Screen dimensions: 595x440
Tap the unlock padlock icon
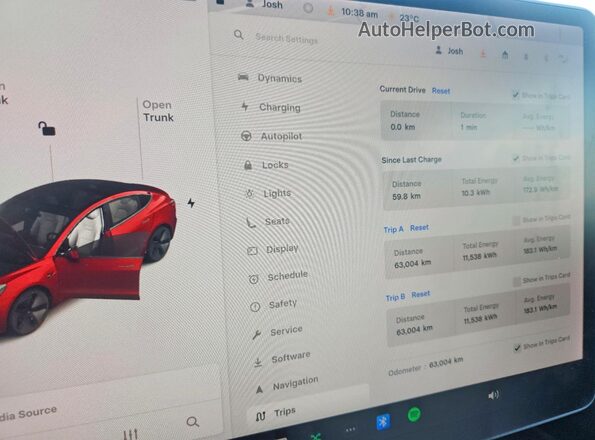47,129
